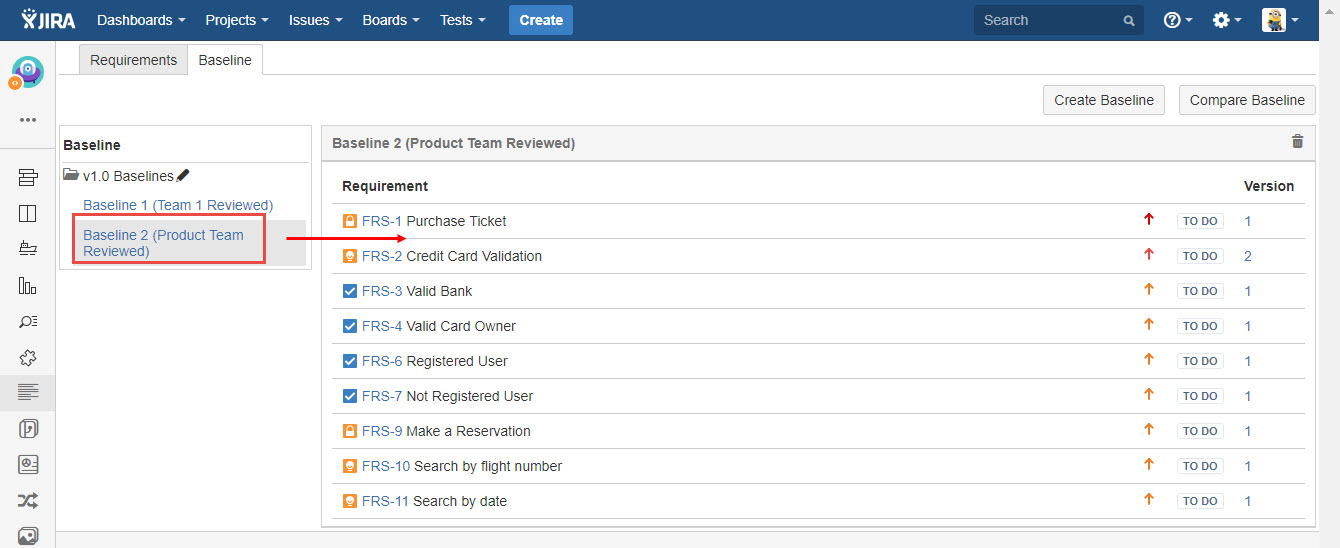Open the Issues menu

(x=315, y=20)
